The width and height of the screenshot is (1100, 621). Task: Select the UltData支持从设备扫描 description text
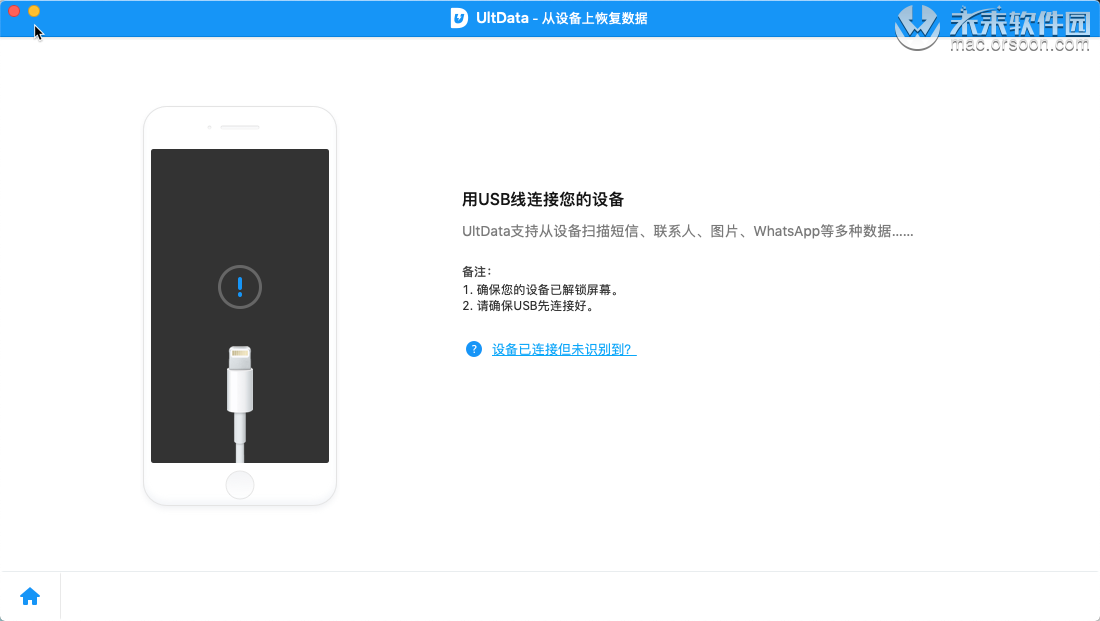688,232
